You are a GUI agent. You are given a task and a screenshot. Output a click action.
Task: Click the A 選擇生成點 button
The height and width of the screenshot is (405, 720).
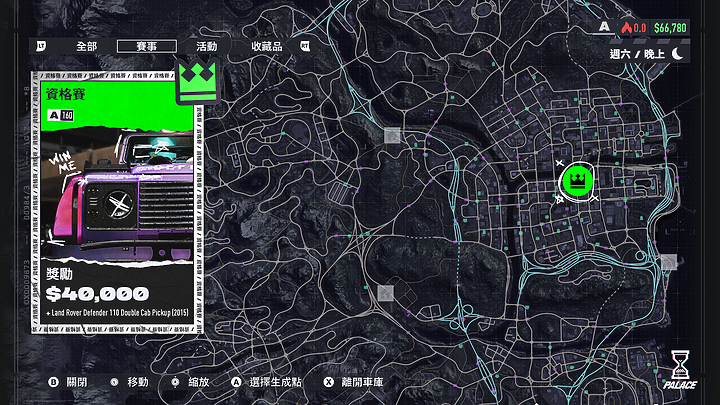coord(266,382)
